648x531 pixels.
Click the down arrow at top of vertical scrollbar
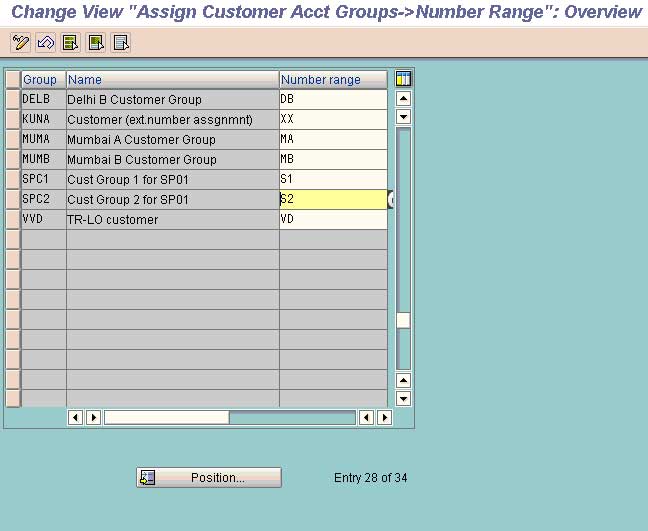pyautogui.click(x=403, y=117)
